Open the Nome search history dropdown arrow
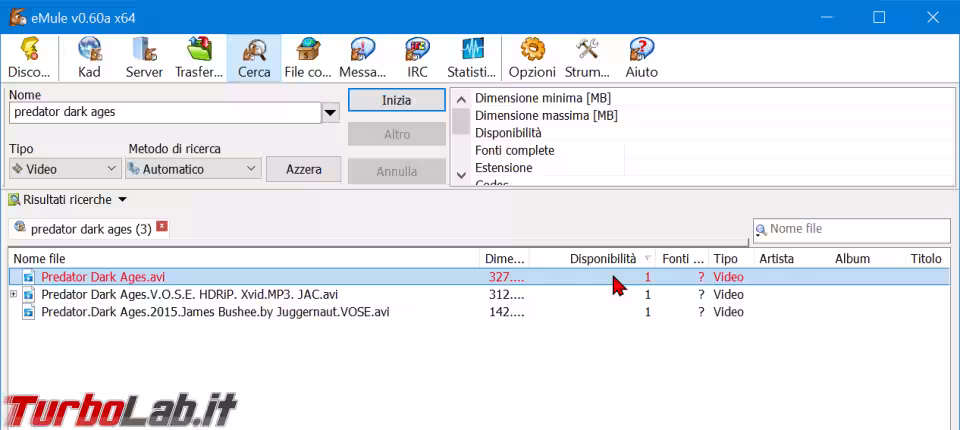The width and height of the screenshot is (960, 430). [331, 113]
